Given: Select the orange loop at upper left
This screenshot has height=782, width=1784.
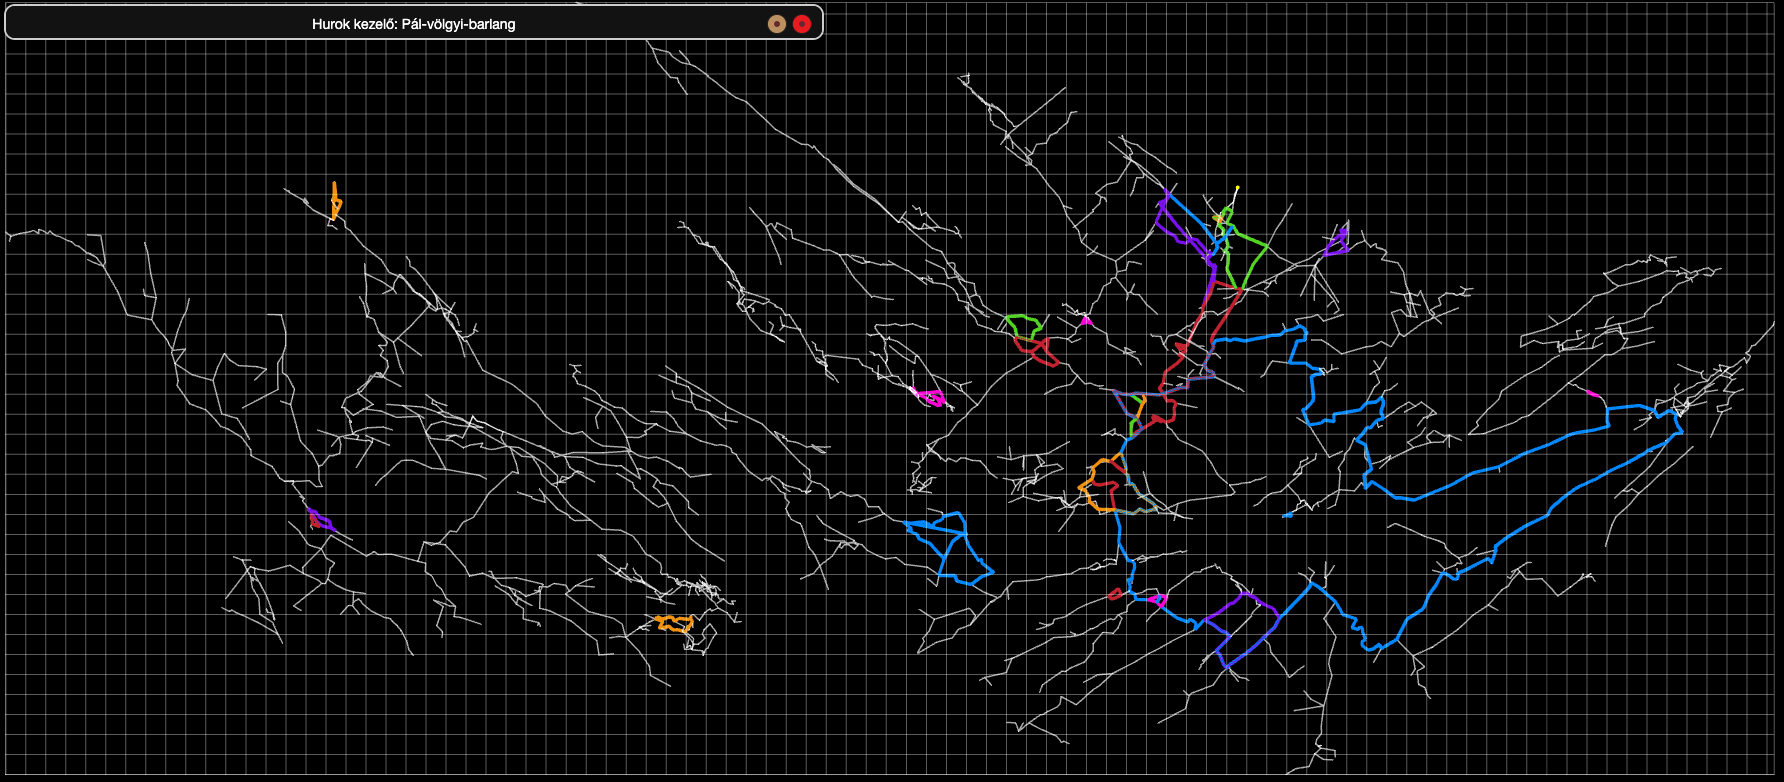Looking at the screenshot, I should pos(335,201).
